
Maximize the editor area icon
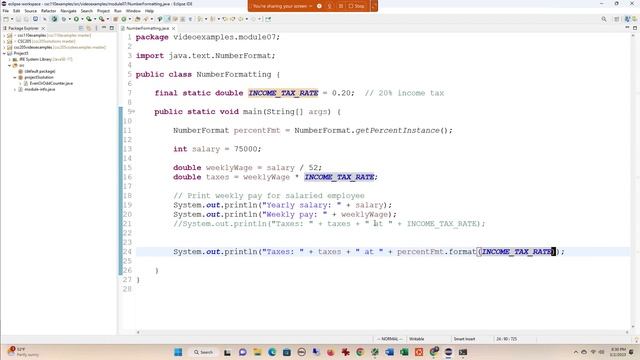(635, 28)
